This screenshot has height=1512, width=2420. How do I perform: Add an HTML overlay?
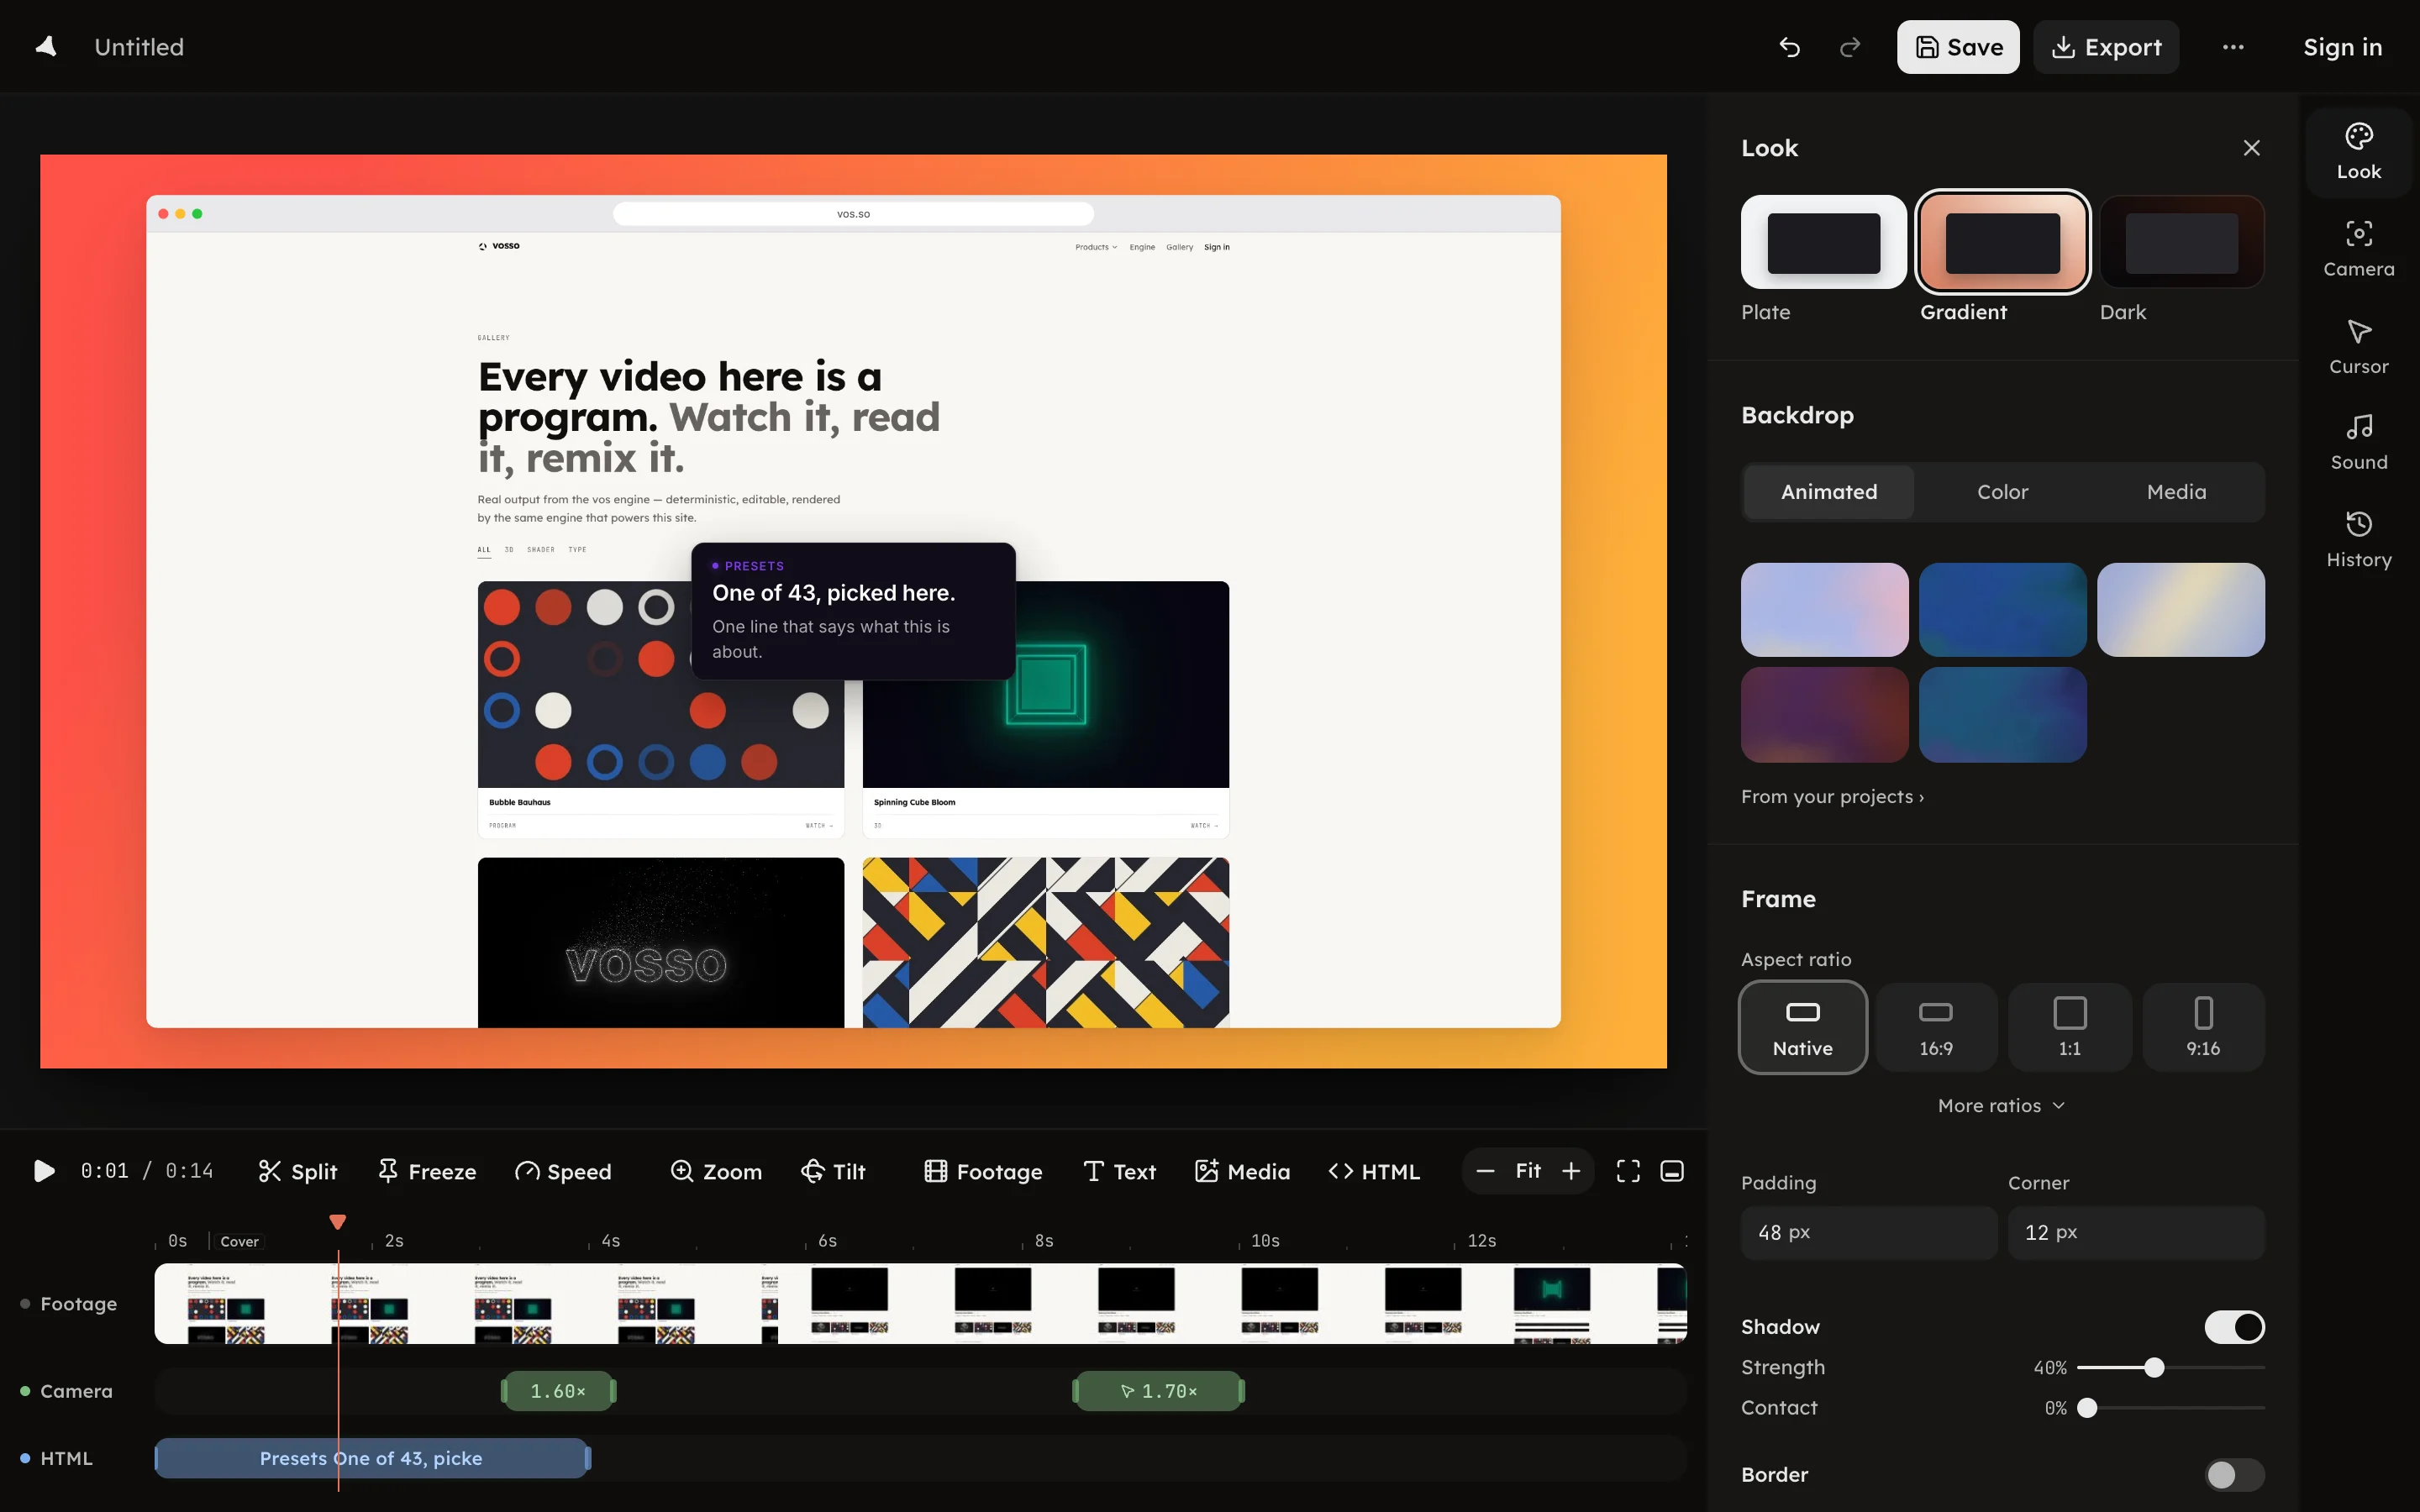(x=1374, y=1171)
